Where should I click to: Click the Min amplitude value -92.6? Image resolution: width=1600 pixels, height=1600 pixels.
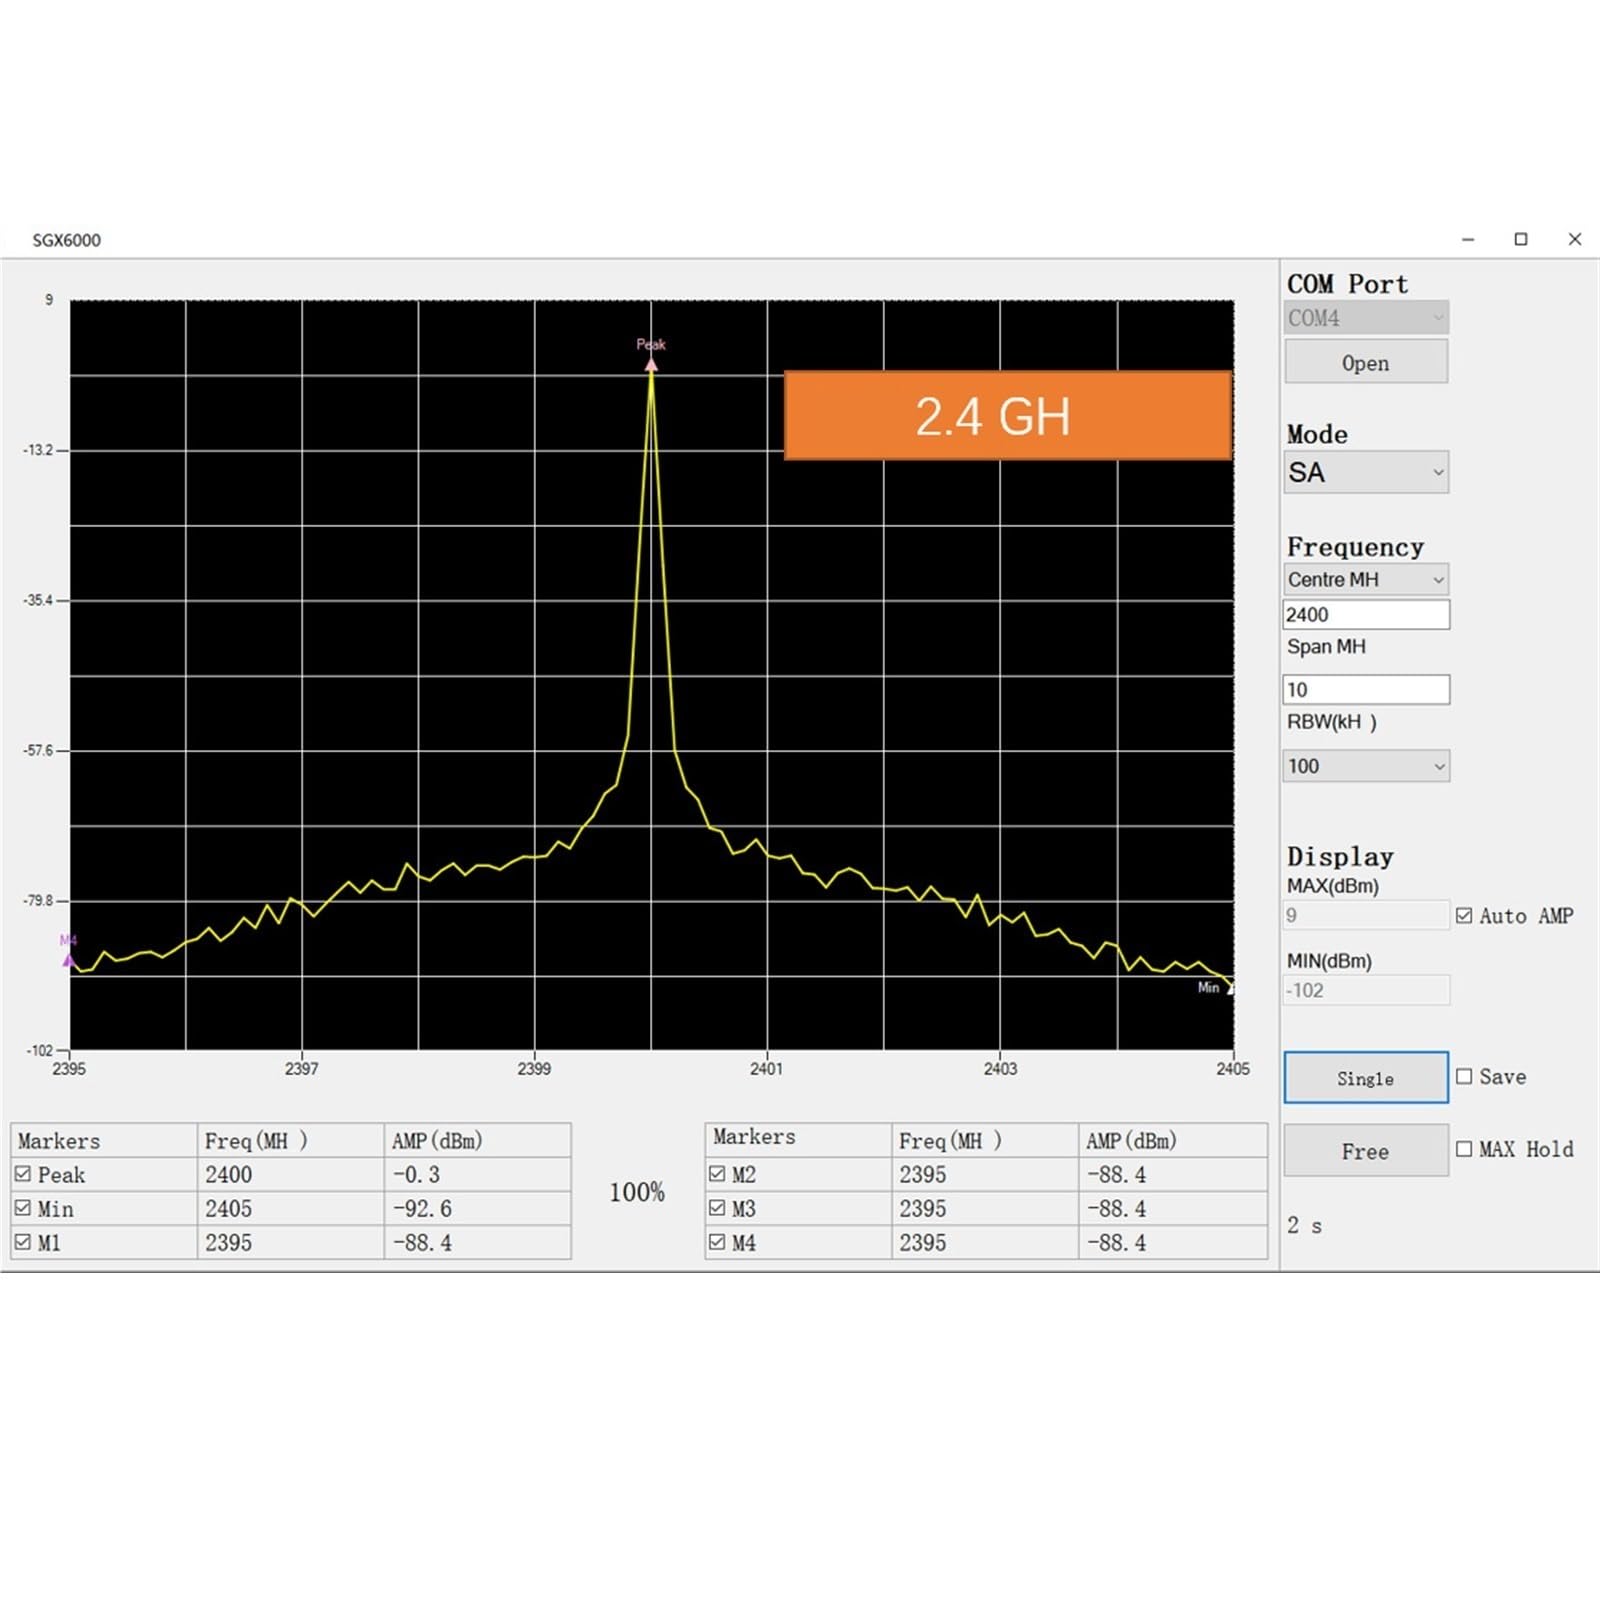(422, 1208)
